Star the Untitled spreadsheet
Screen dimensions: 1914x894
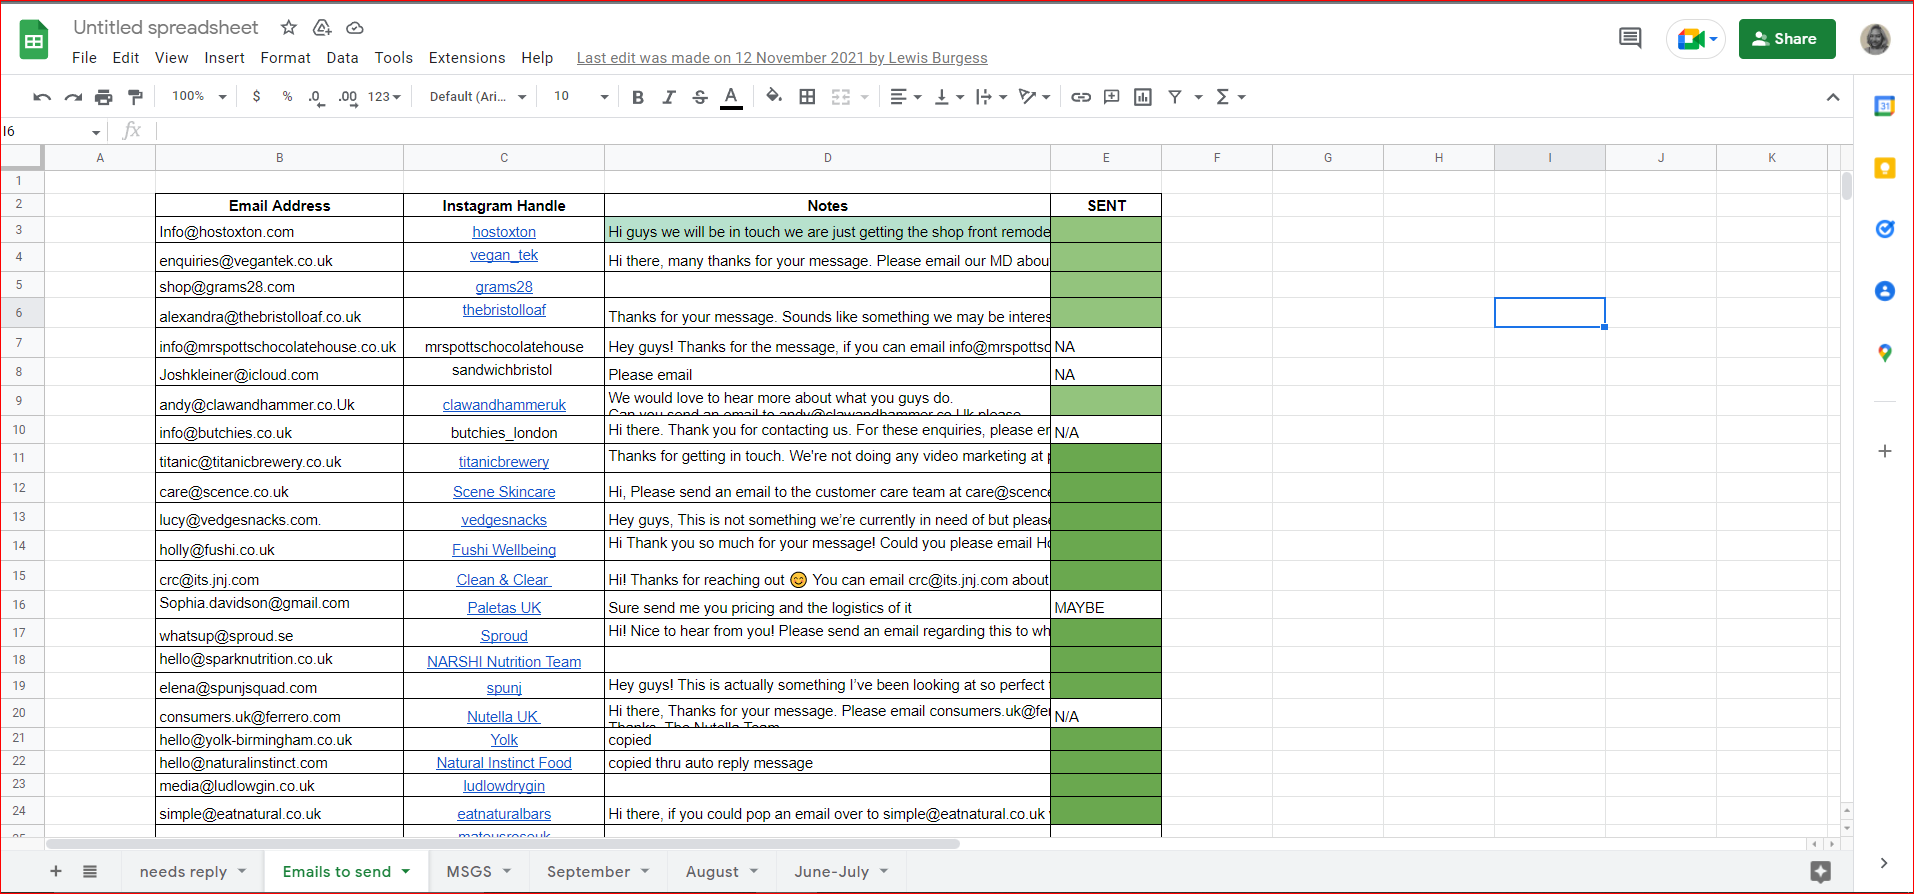coord(289,28)
